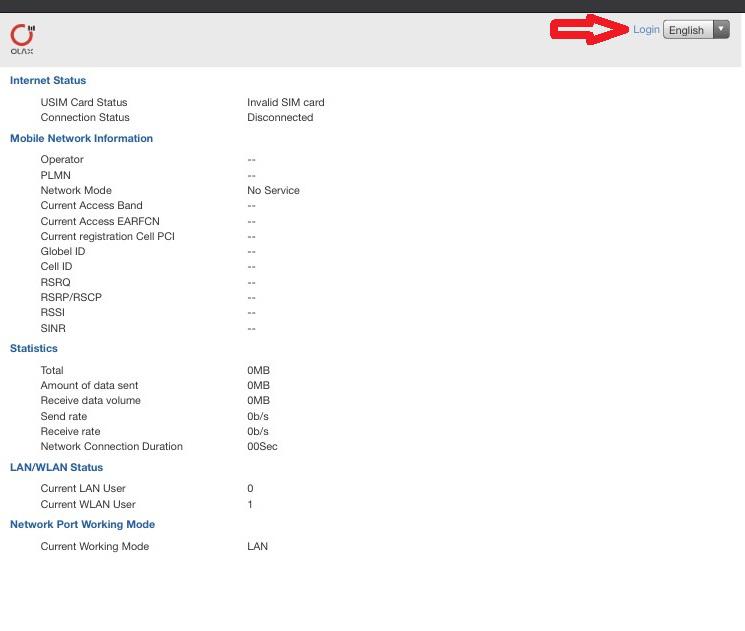Click the LAN/WLAN Status heading
The width and height of the screenshot is (745, 631).
click(57, 467)
